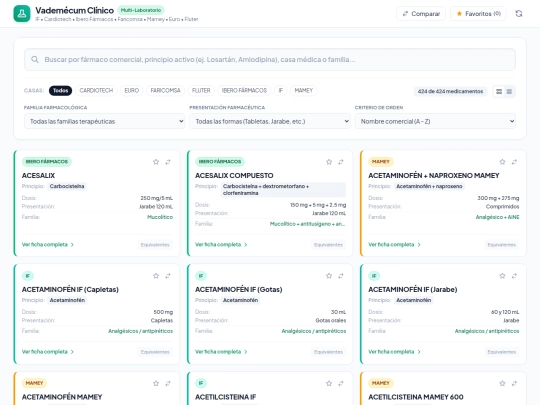Star the ACETAMINOFÉN IF (Jarabe) card

point(502,276)
